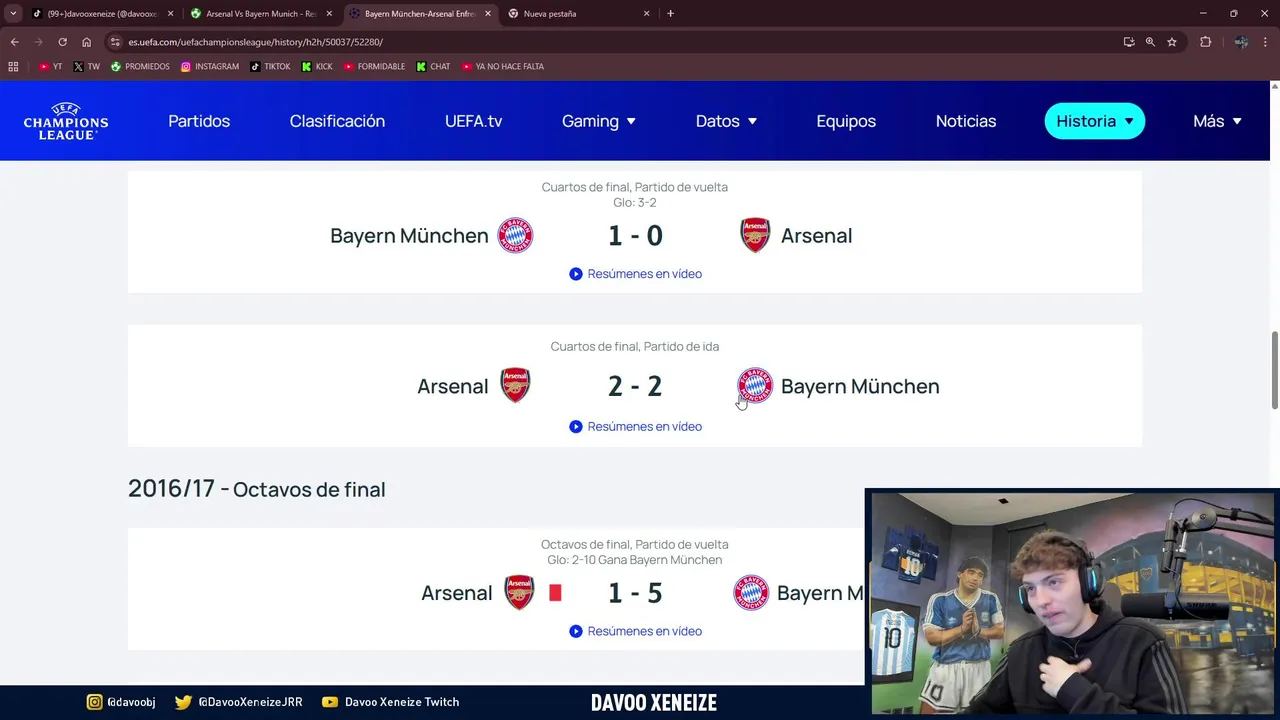The height and width of the screenshot is (720, 1280).
Task: Go to the Partidos section
Action: point(199,121)
